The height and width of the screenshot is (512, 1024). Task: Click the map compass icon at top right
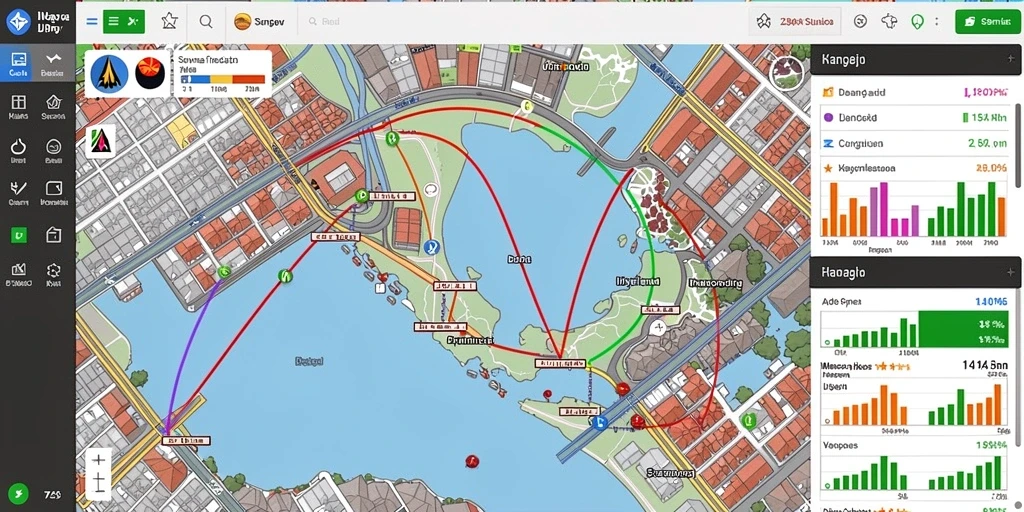(x=786, y=72)
